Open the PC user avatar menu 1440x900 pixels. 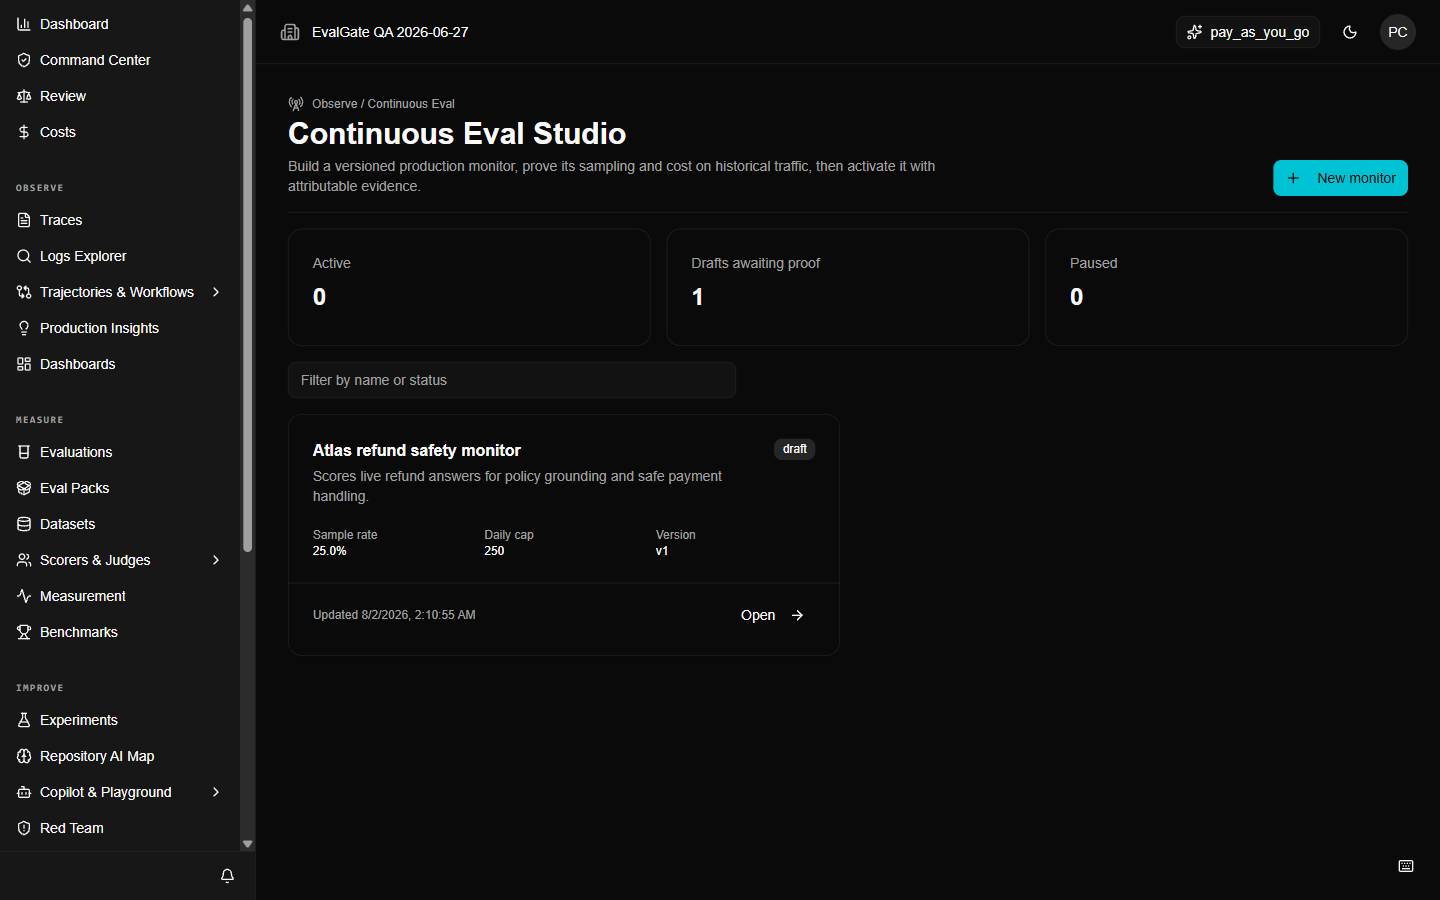(1398, 32)
